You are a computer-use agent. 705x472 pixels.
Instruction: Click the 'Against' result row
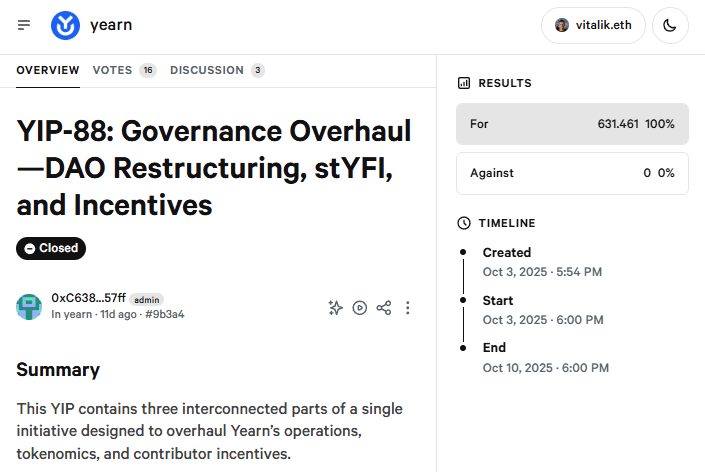coord(572,173)
